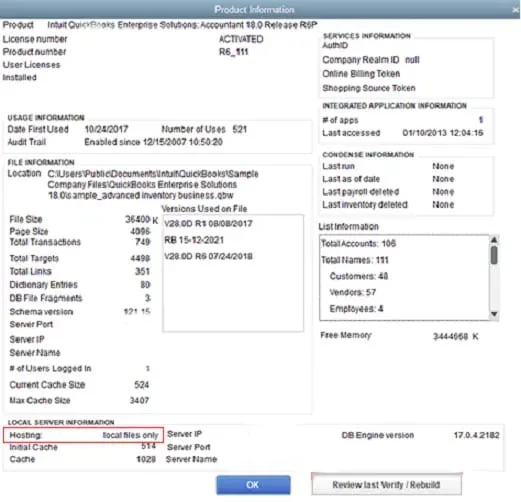Click the List Information scroll down arrow
The height and width of the screenshot is (502, 521).
tap(494, 314)
